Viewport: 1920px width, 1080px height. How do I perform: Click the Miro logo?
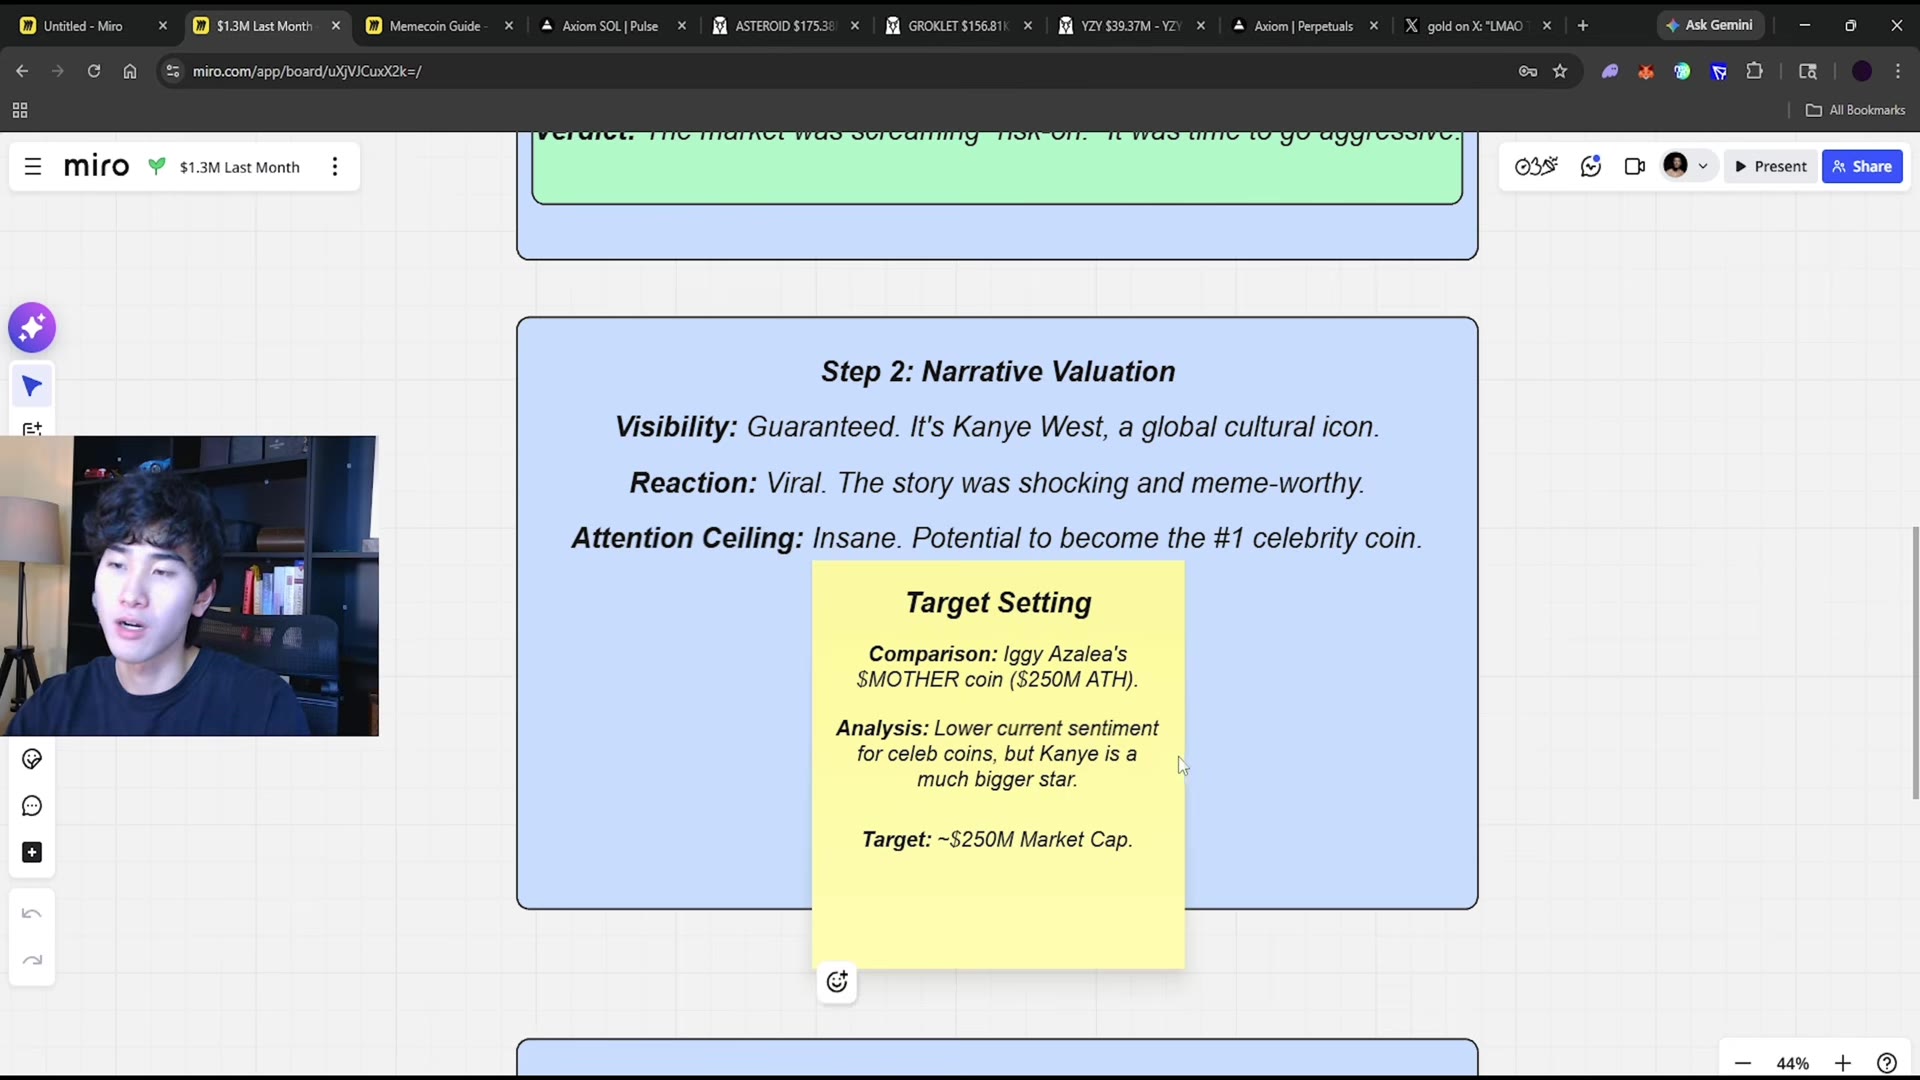click(x=96, y=166)
